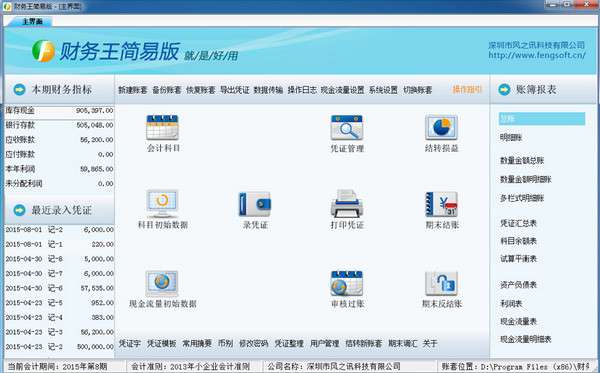The height and width of the screenshot is (373, 600).
Task: Open 试算平衡表 report
Action: [518, 259]
